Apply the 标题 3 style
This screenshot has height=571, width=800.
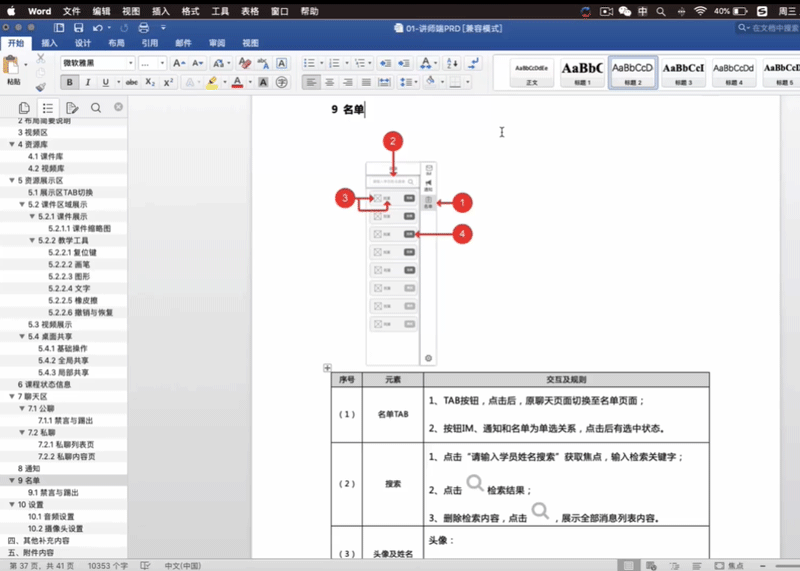click(x=683, y=72)
